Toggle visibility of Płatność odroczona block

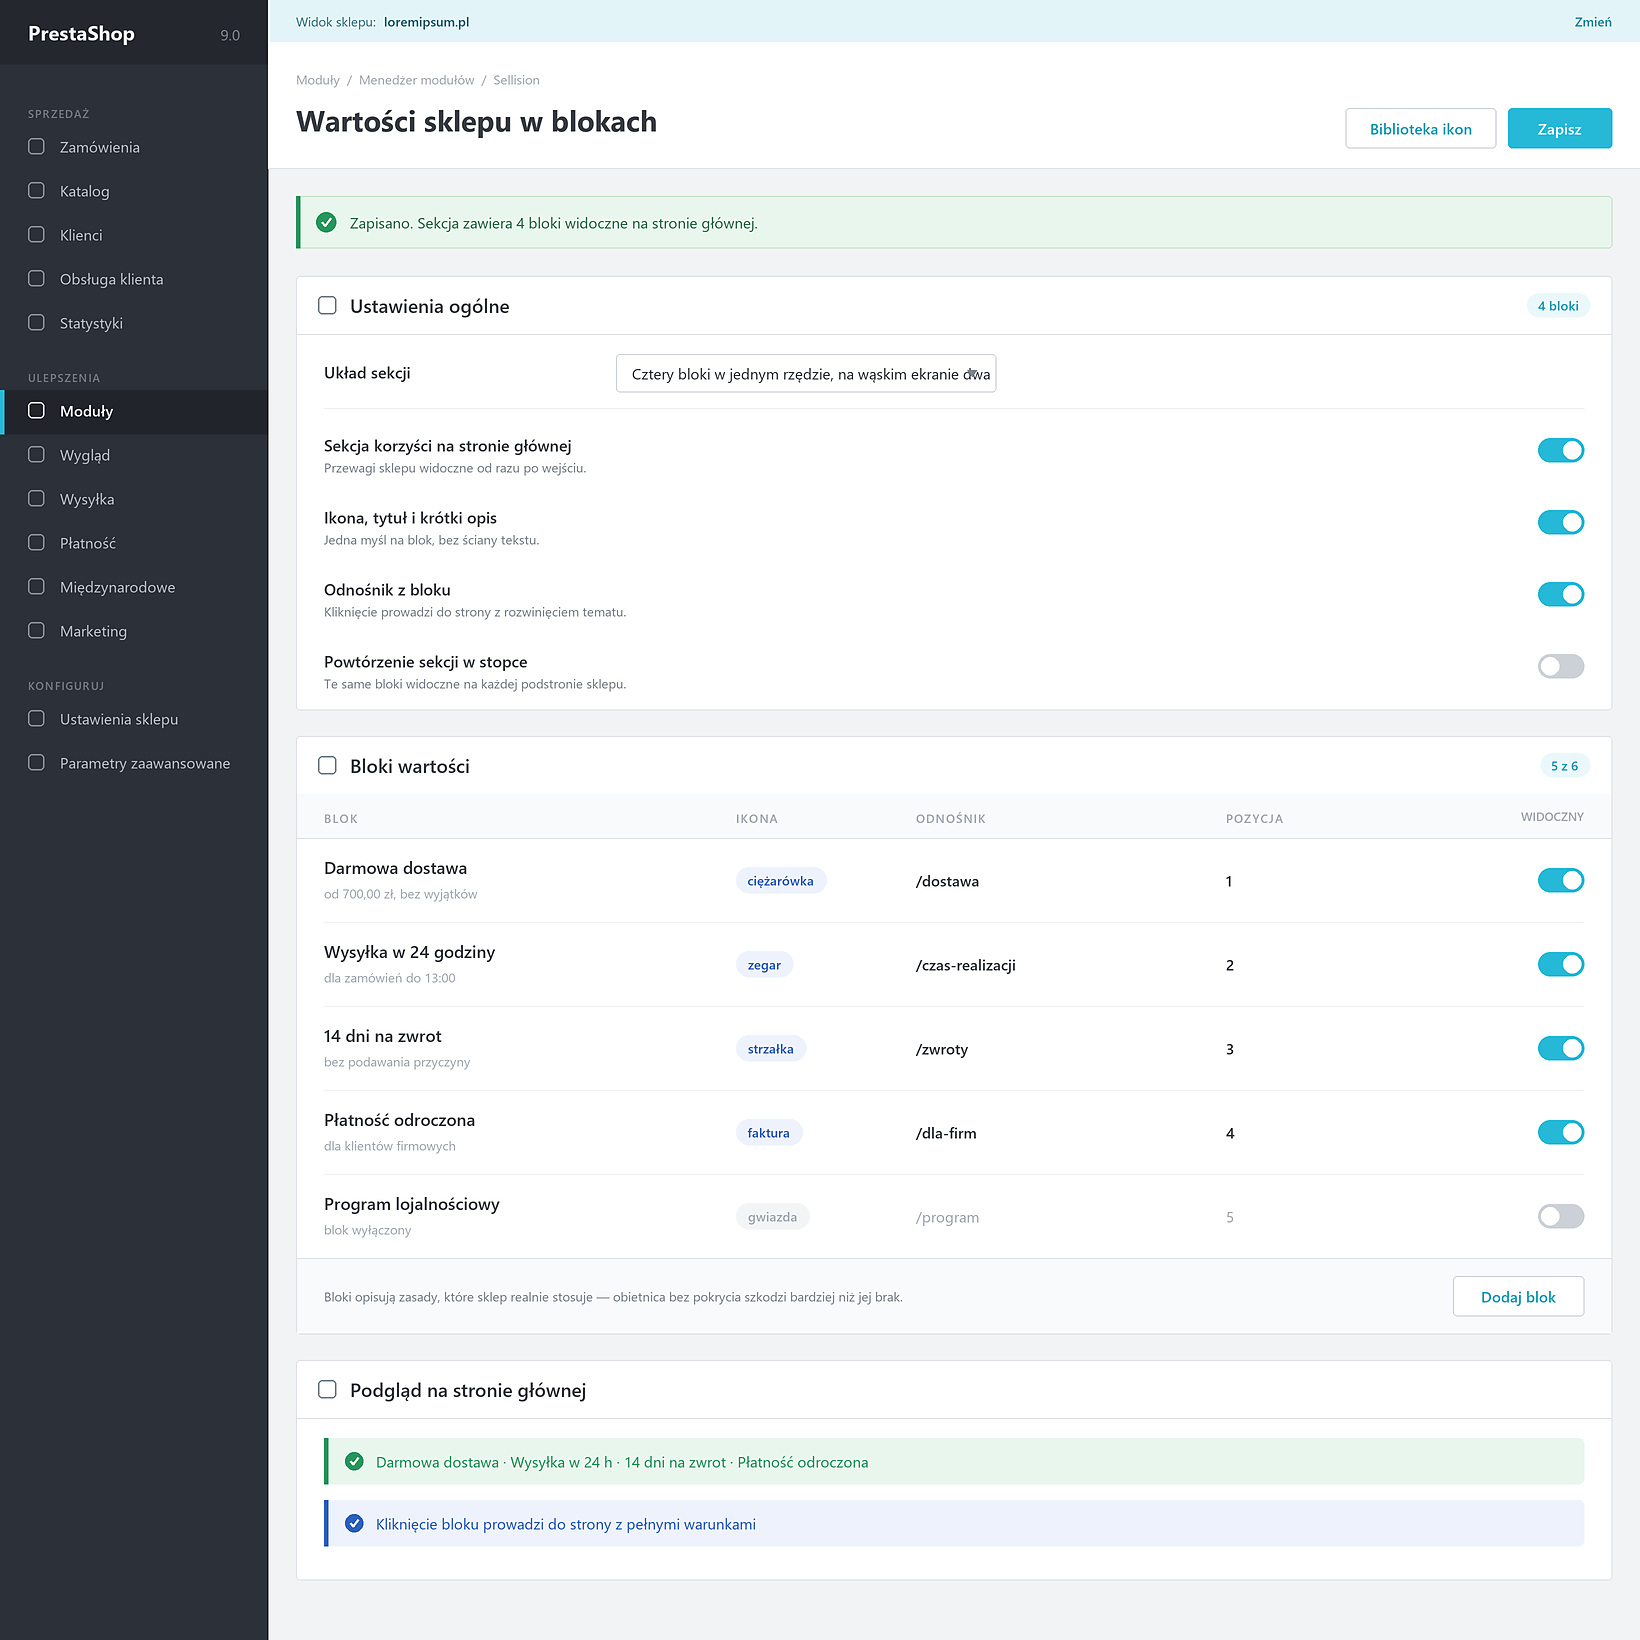[x=1560, y=1133]
